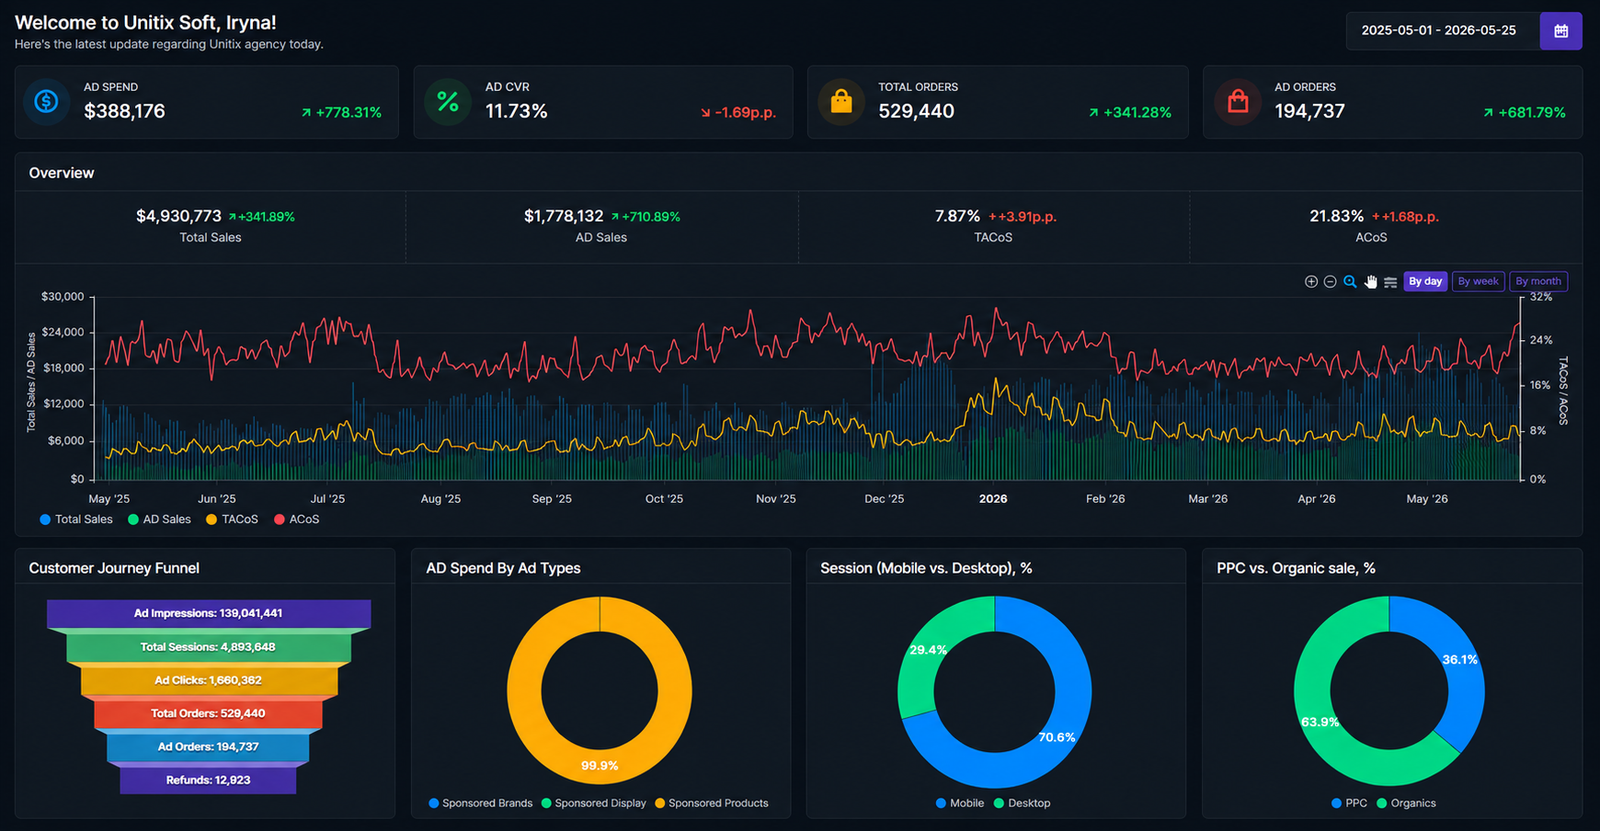This screenshot has width=1600, height=831.
Task: Click the AD CVR percent icon
Action: pos(447,101)
